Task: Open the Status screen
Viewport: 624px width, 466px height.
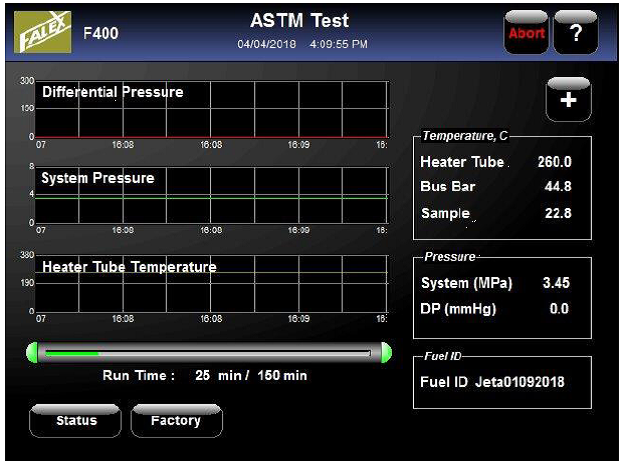Action: pyautogui.click(x=76, y=421)
